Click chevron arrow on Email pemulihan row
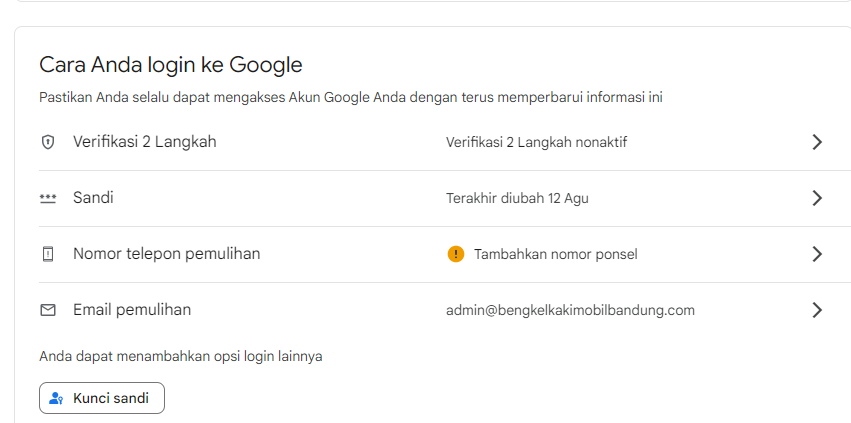Viewport: 851px width, 423px height. (x=817, y=310)
